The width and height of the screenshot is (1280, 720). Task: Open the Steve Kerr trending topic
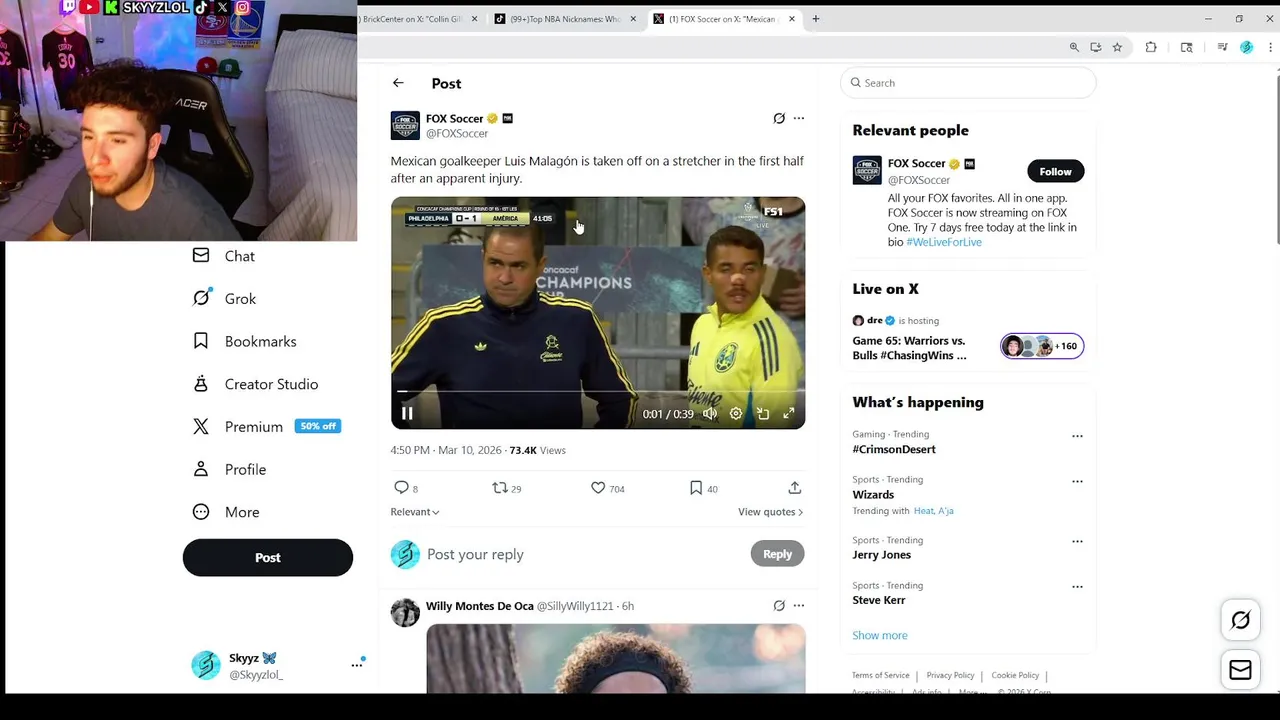tap(879, 600)
